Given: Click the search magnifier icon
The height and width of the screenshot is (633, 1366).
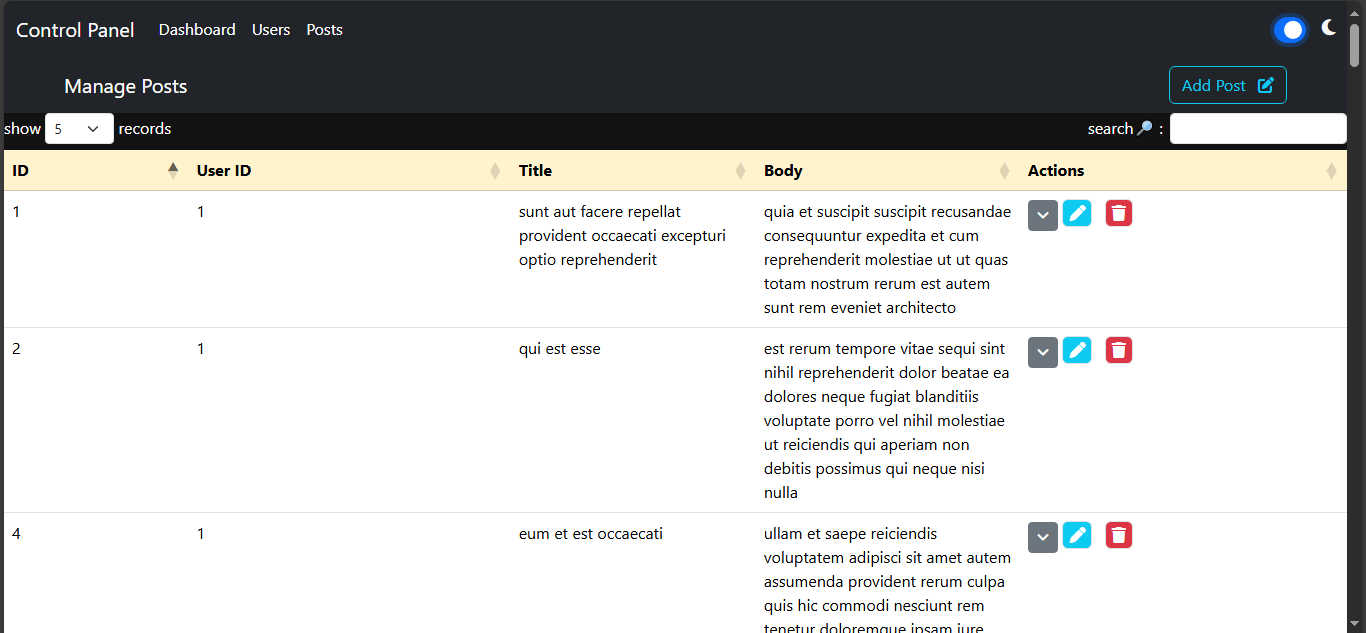Looking at the screenshot, I should tap(1145, 128).
